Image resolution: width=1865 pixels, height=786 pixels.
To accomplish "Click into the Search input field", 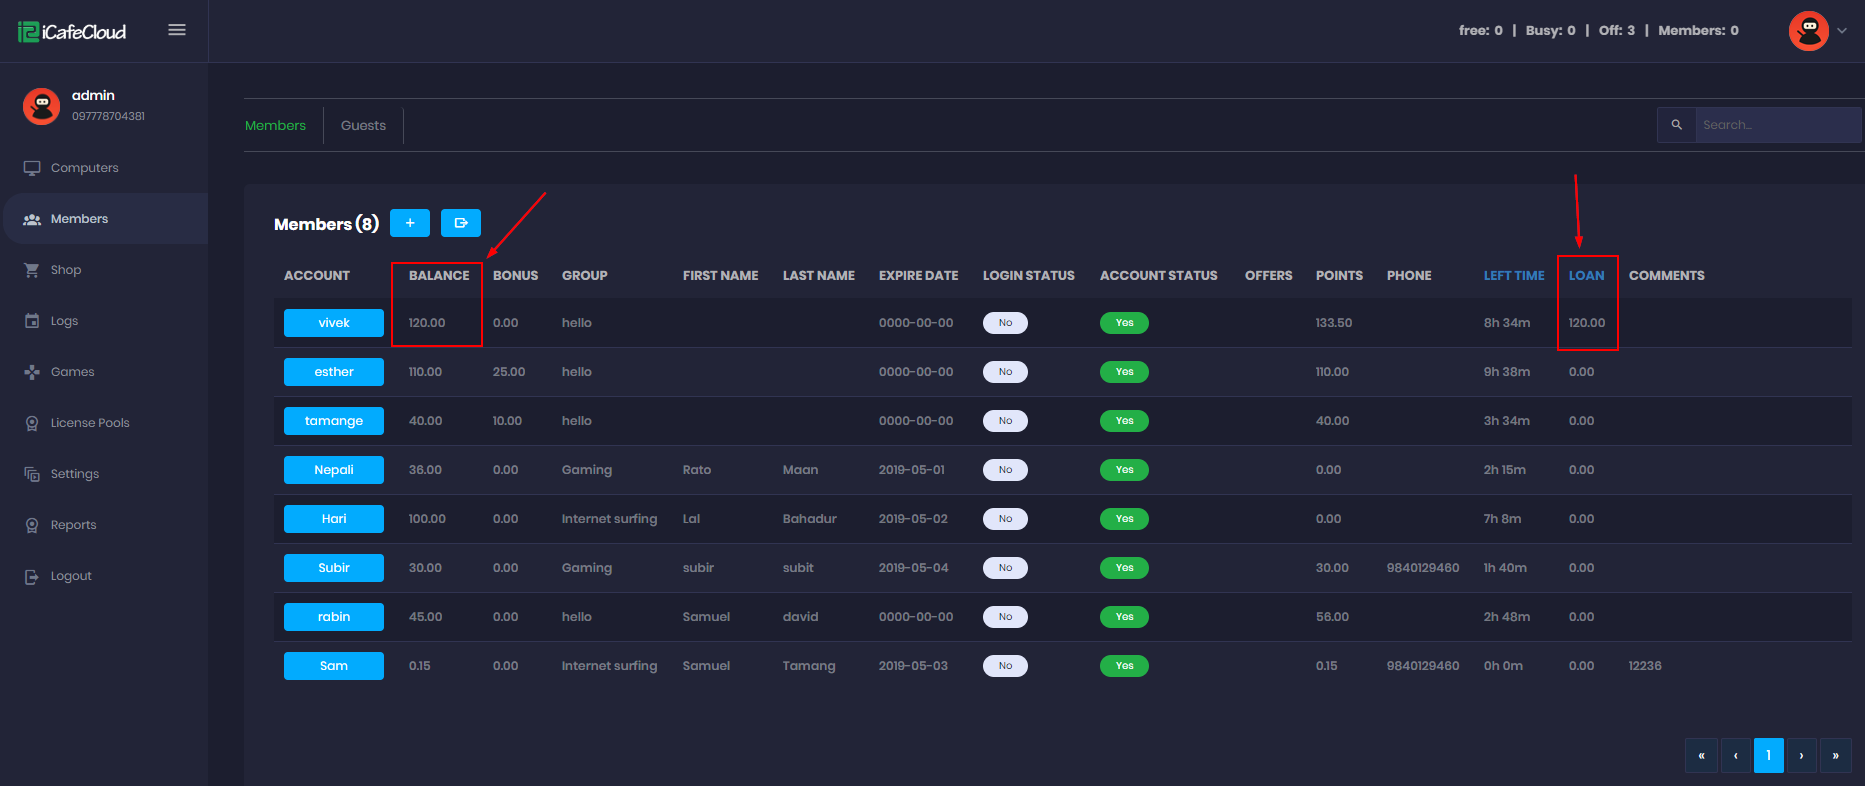I will pos(1775,125).
